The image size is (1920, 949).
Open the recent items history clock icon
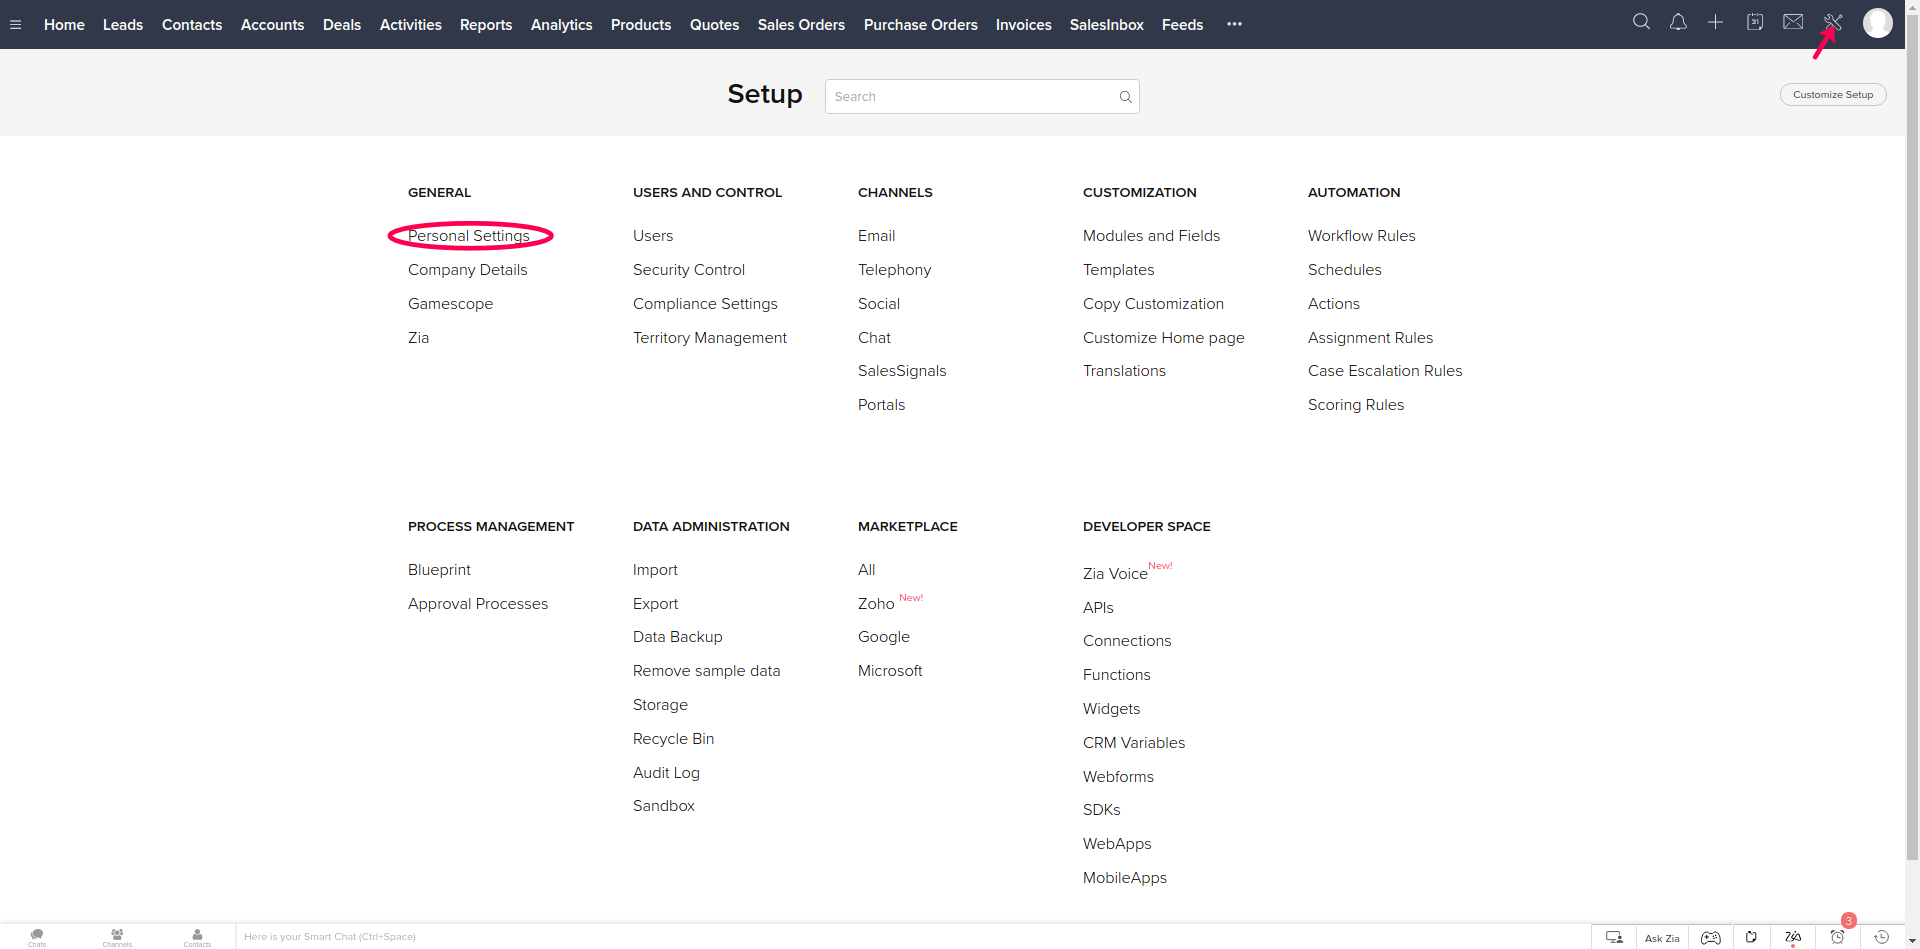(x=1881, y=937)
